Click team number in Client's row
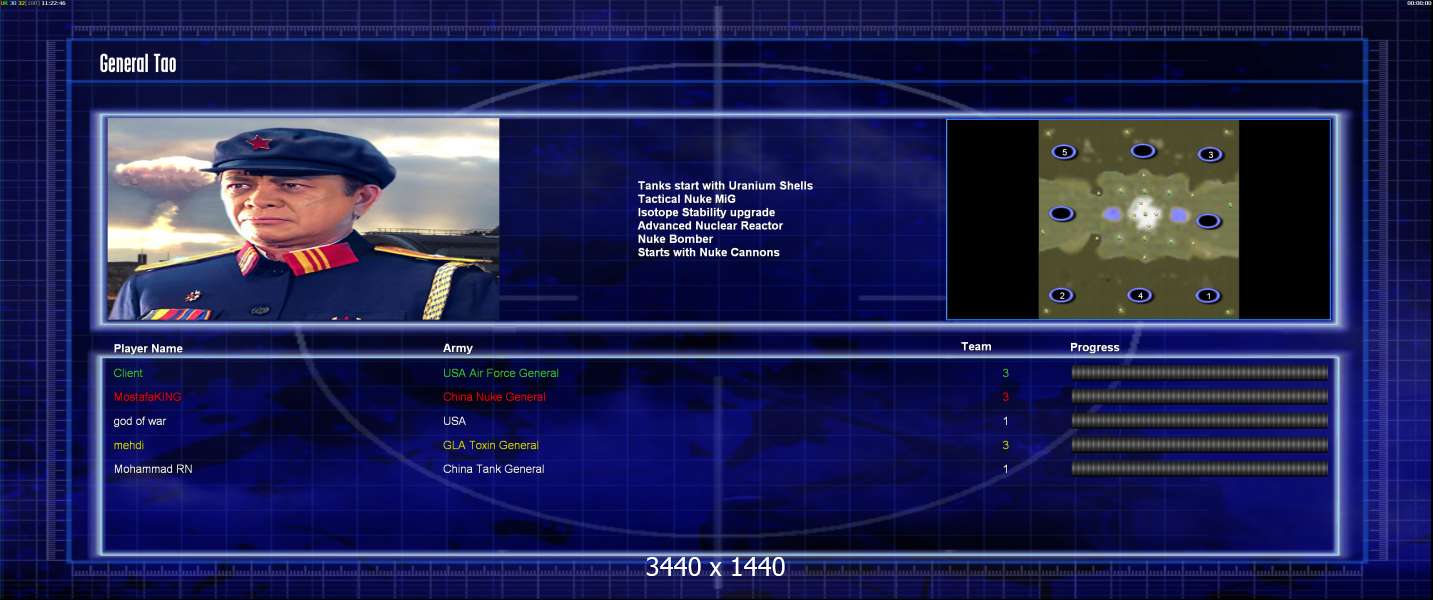Screen dimensions: 1433x600 (x=1006, y=373)
